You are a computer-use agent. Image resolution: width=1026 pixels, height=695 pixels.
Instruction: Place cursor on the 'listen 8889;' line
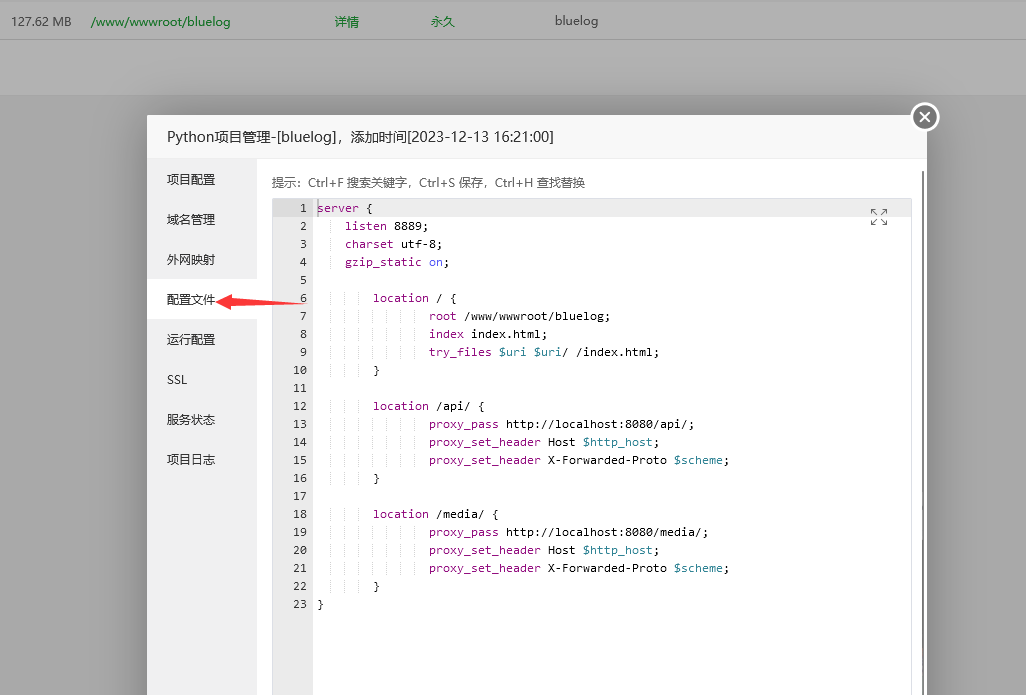(x=386, y=226)
